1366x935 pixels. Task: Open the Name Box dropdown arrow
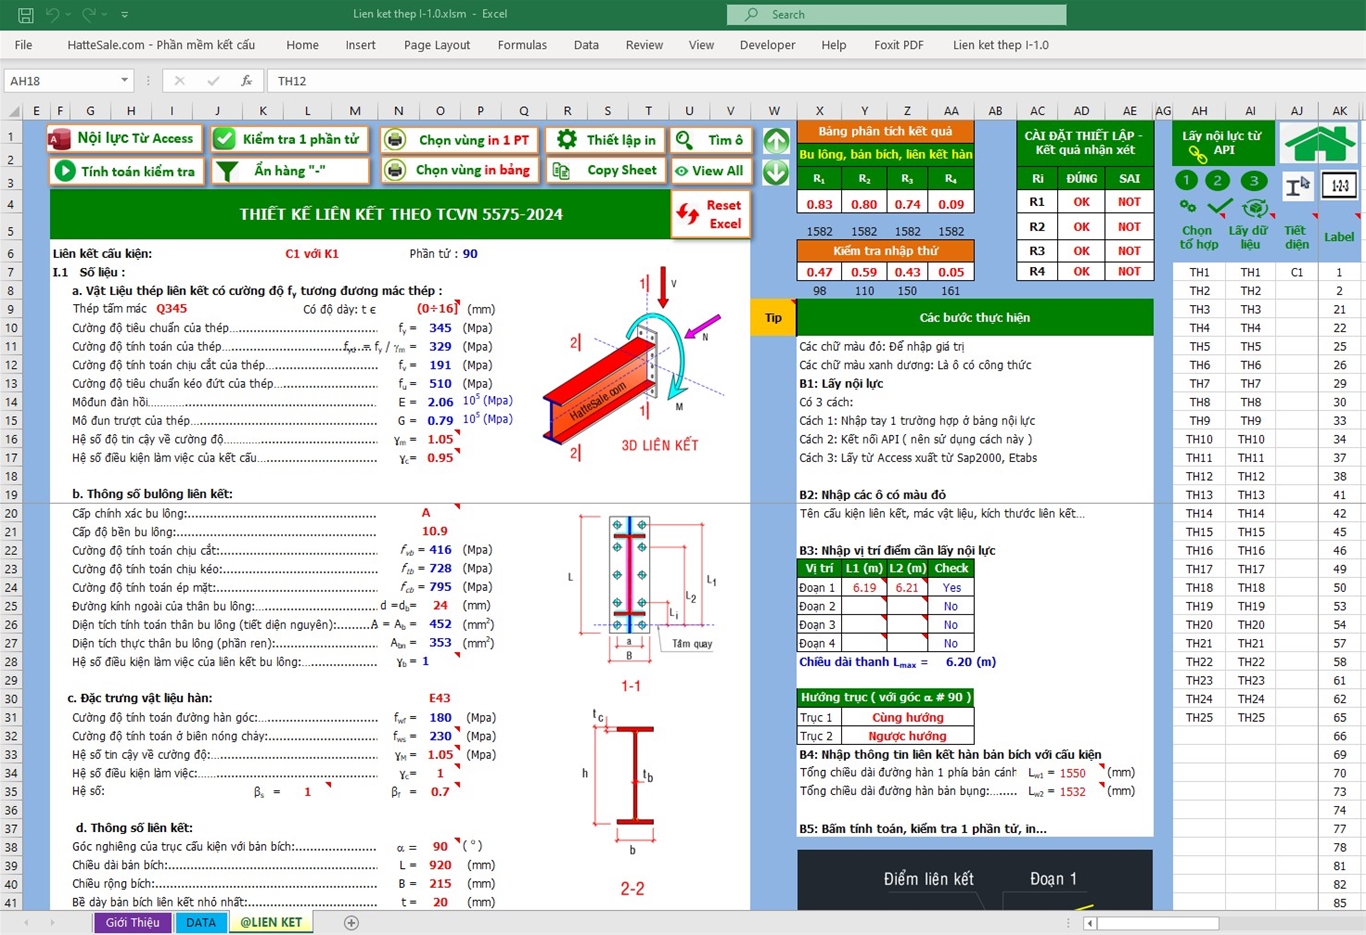(x=124, y=81)
